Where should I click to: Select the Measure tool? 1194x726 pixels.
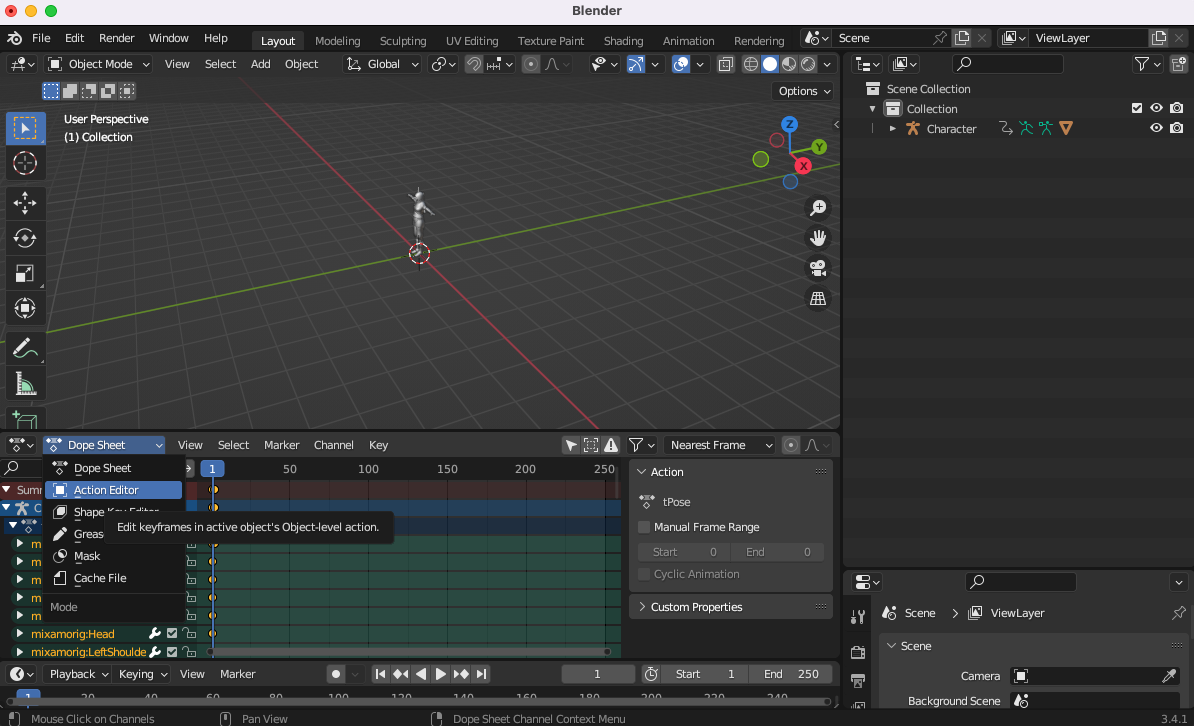pos(25,384)
